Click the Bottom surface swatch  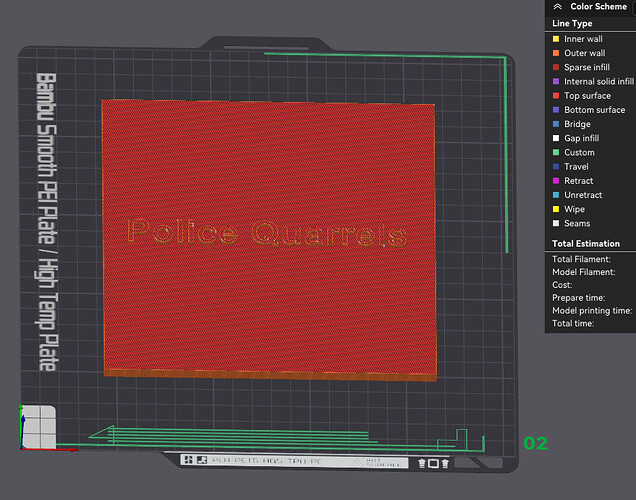556,110
